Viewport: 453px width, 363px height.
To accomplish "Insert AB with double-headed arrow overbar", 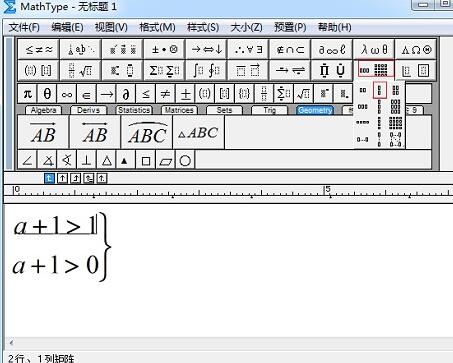I will [95, 132].
